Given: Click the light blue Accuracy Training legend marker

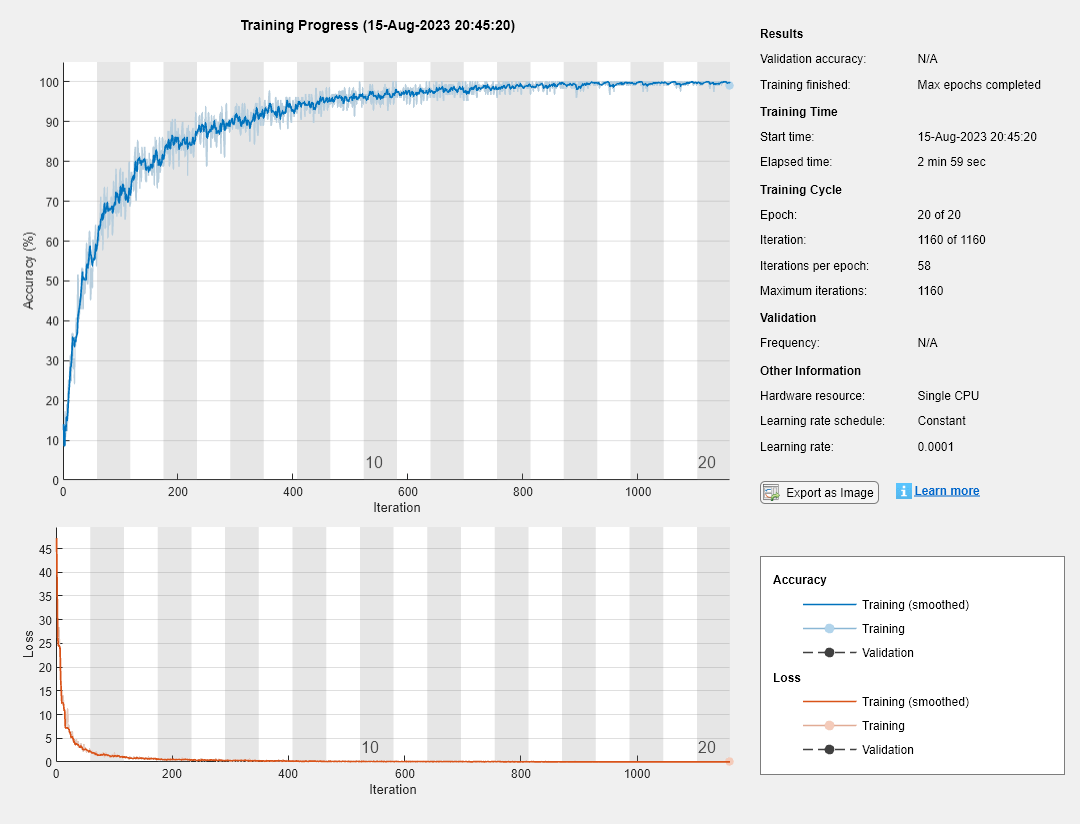Looking at the screenshot, I should (829, 629).
